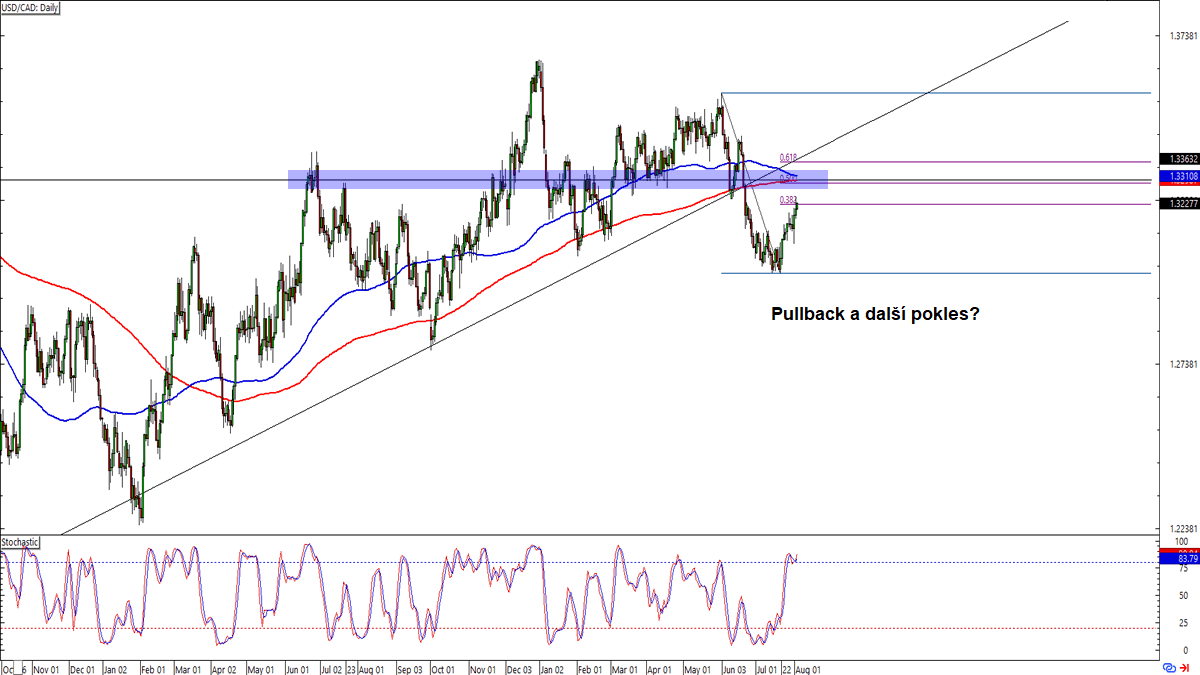This screenshot has height=675, width=1200.
Task: Click the Aug 01 date at axis end
Action: click(x=807, y=668)
